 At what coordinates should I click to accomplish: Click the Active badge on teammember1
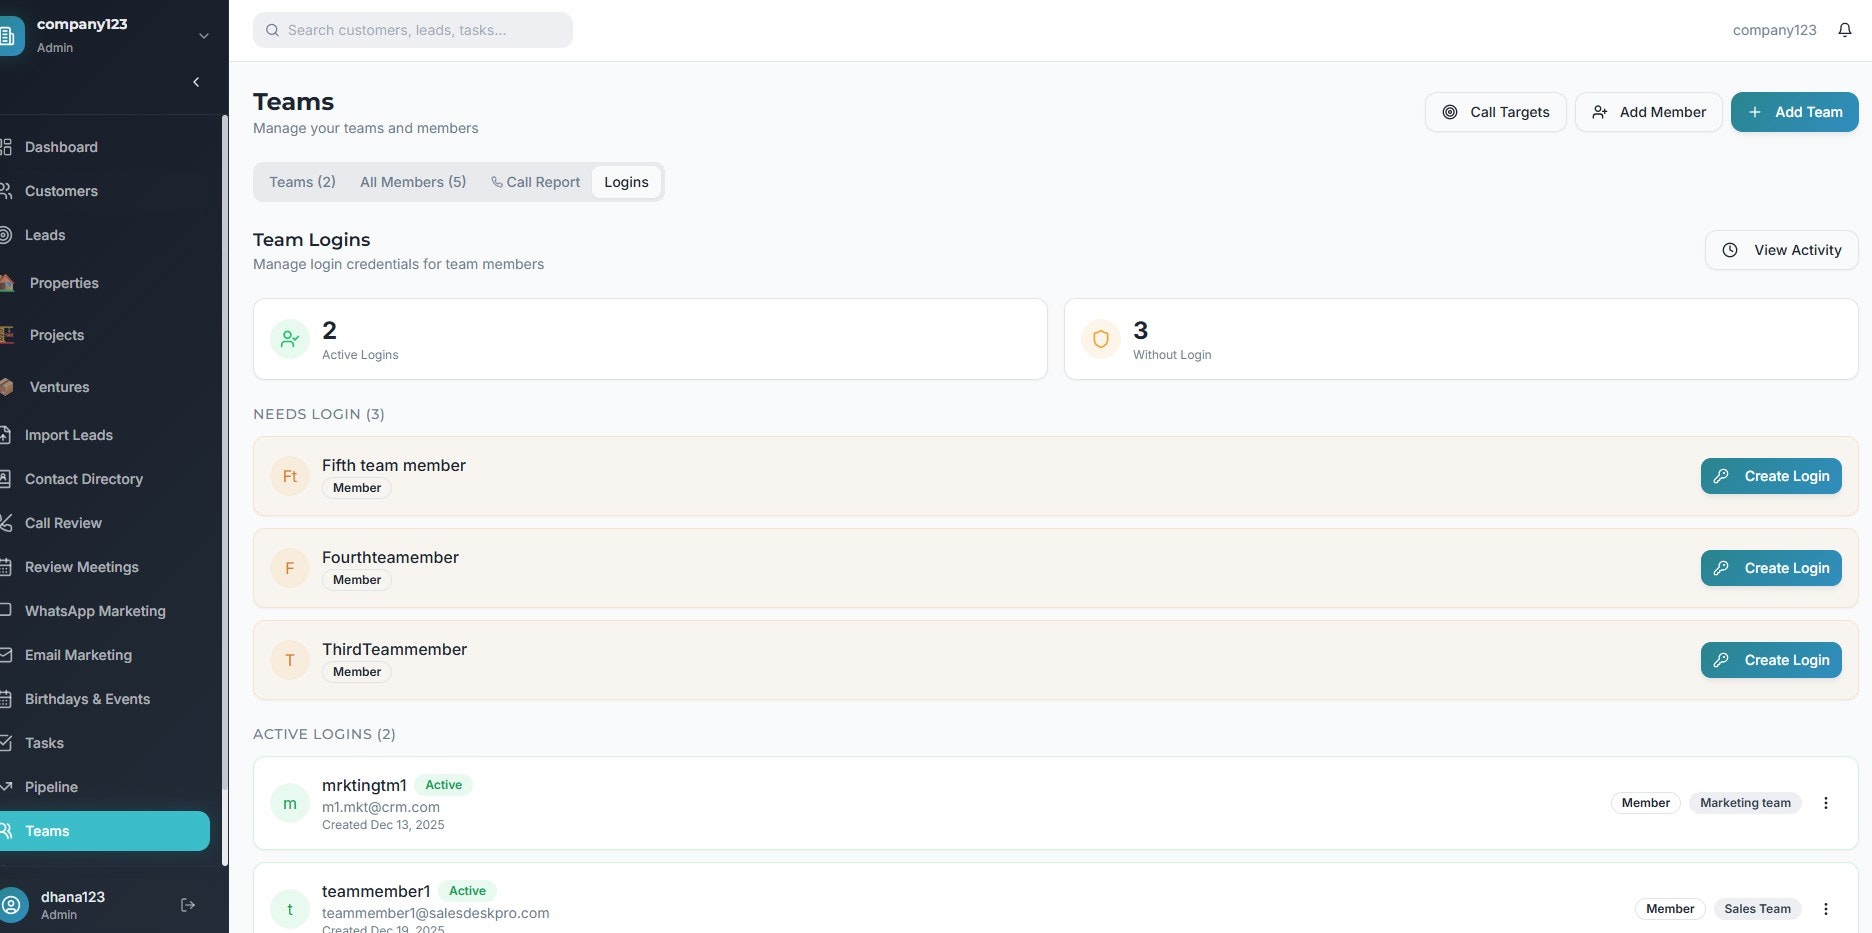467,890
